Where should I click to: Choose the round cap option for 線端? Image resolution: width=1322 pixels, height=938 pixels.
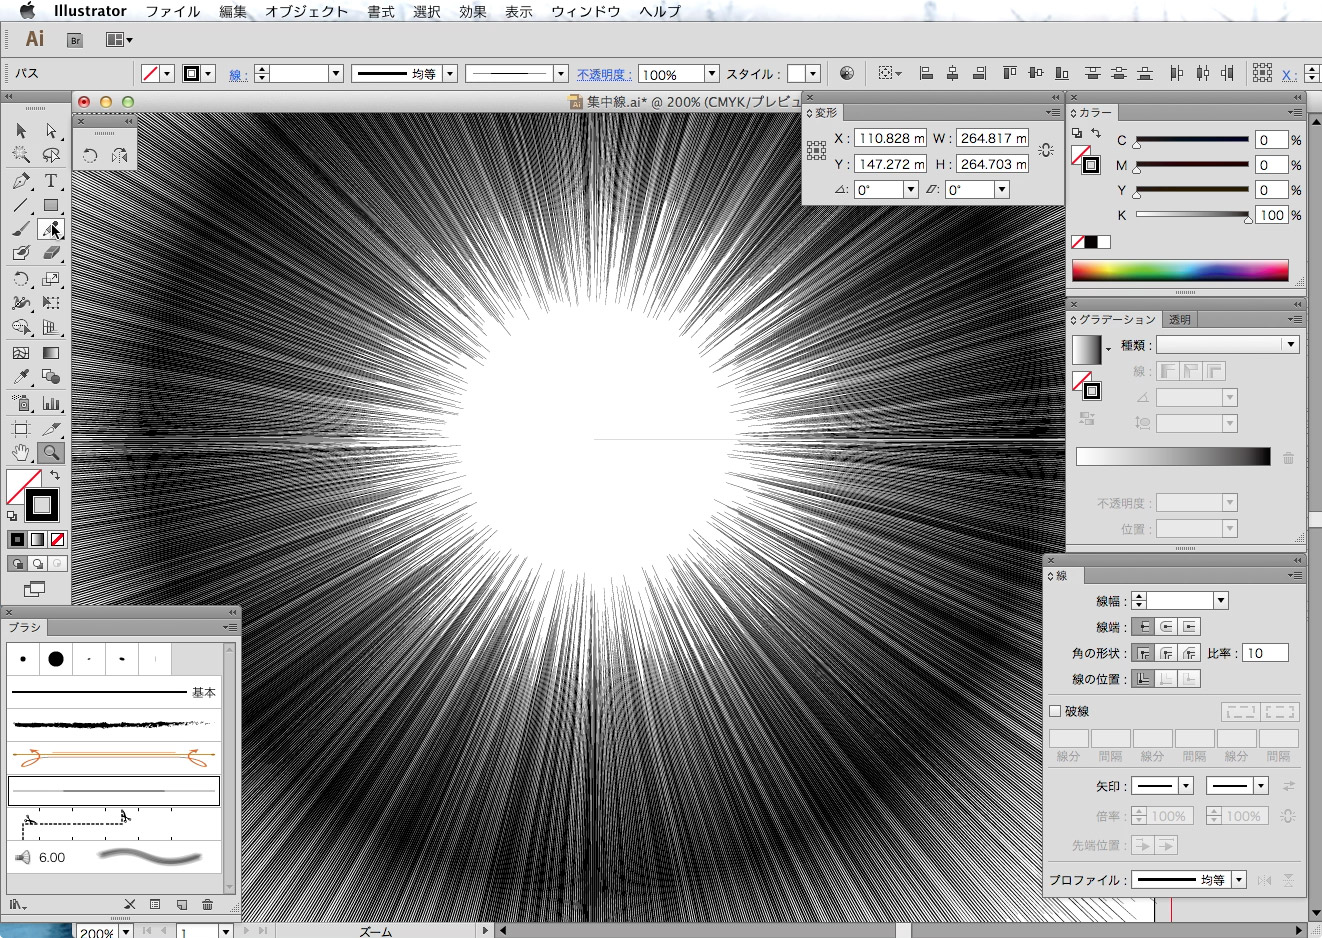point(1167,627)
